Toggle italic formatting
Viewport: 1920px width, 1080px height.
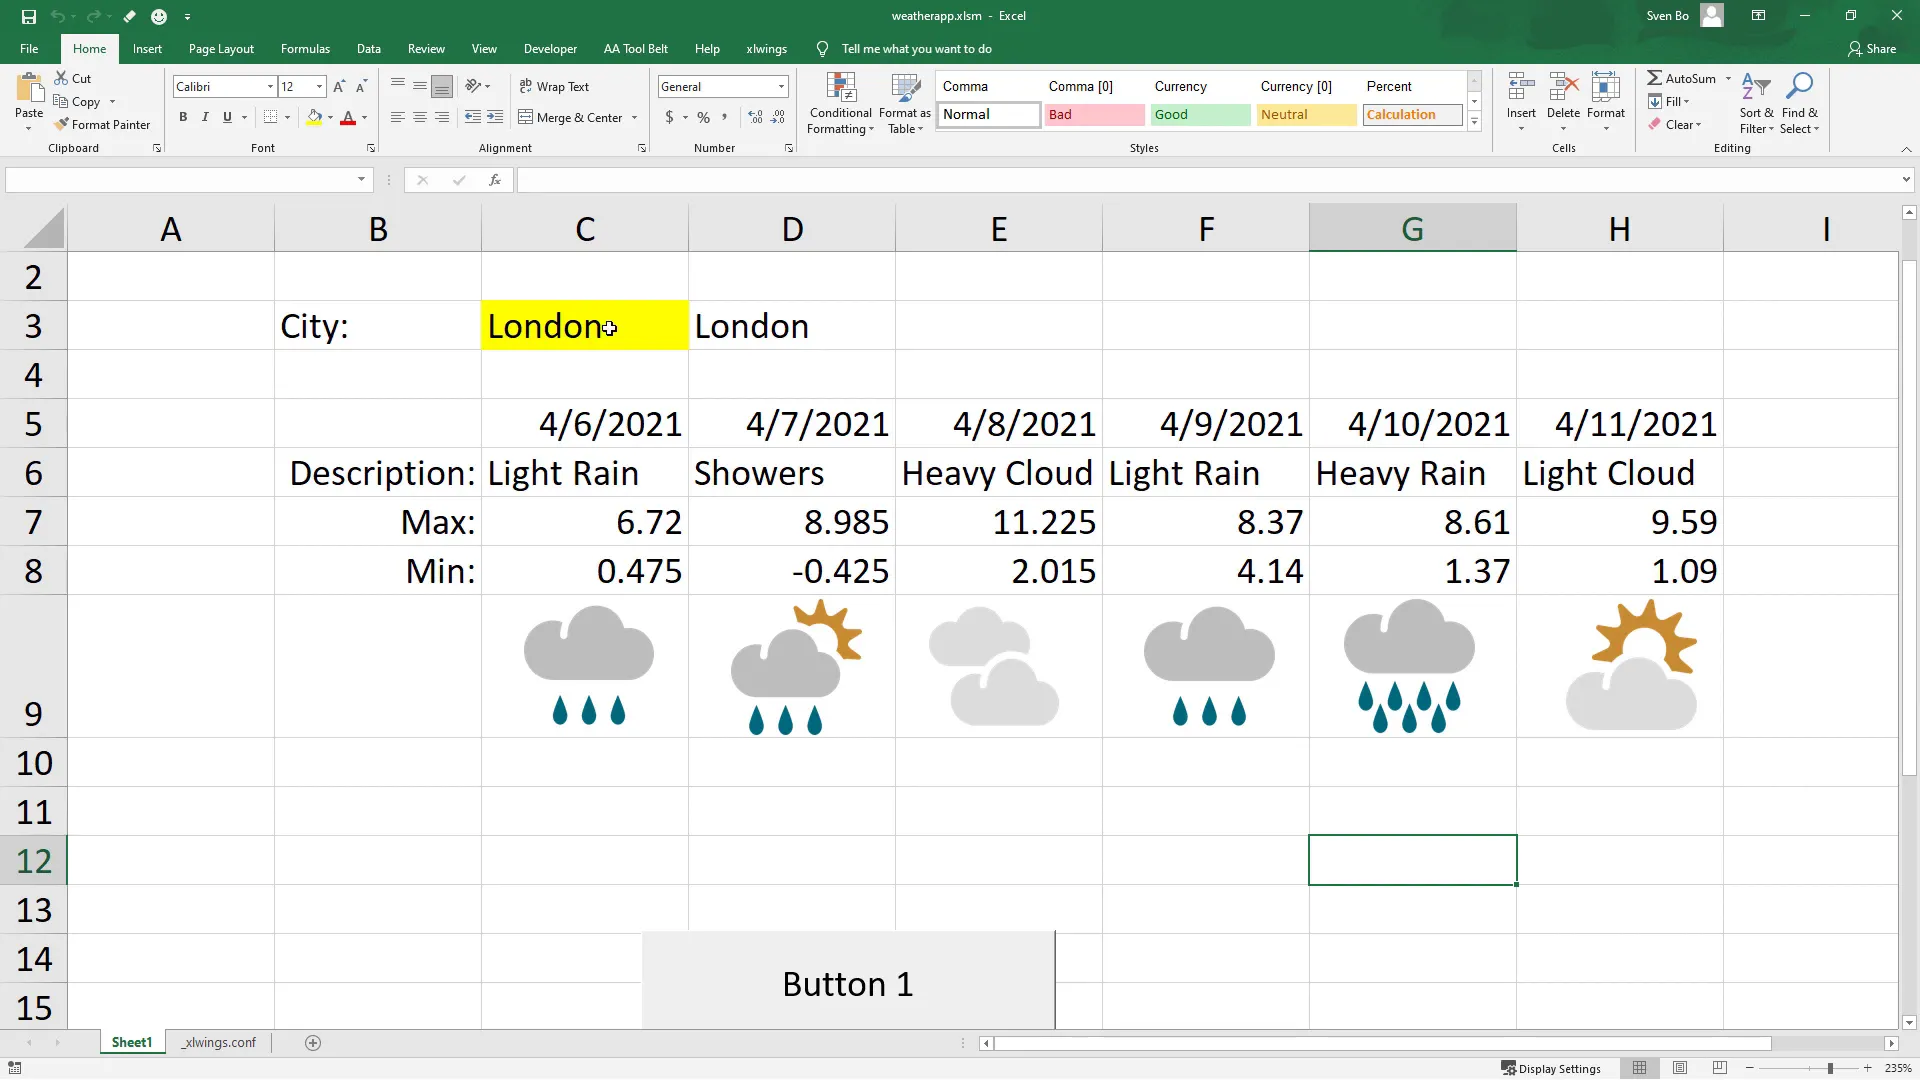[x=205, y=118]
